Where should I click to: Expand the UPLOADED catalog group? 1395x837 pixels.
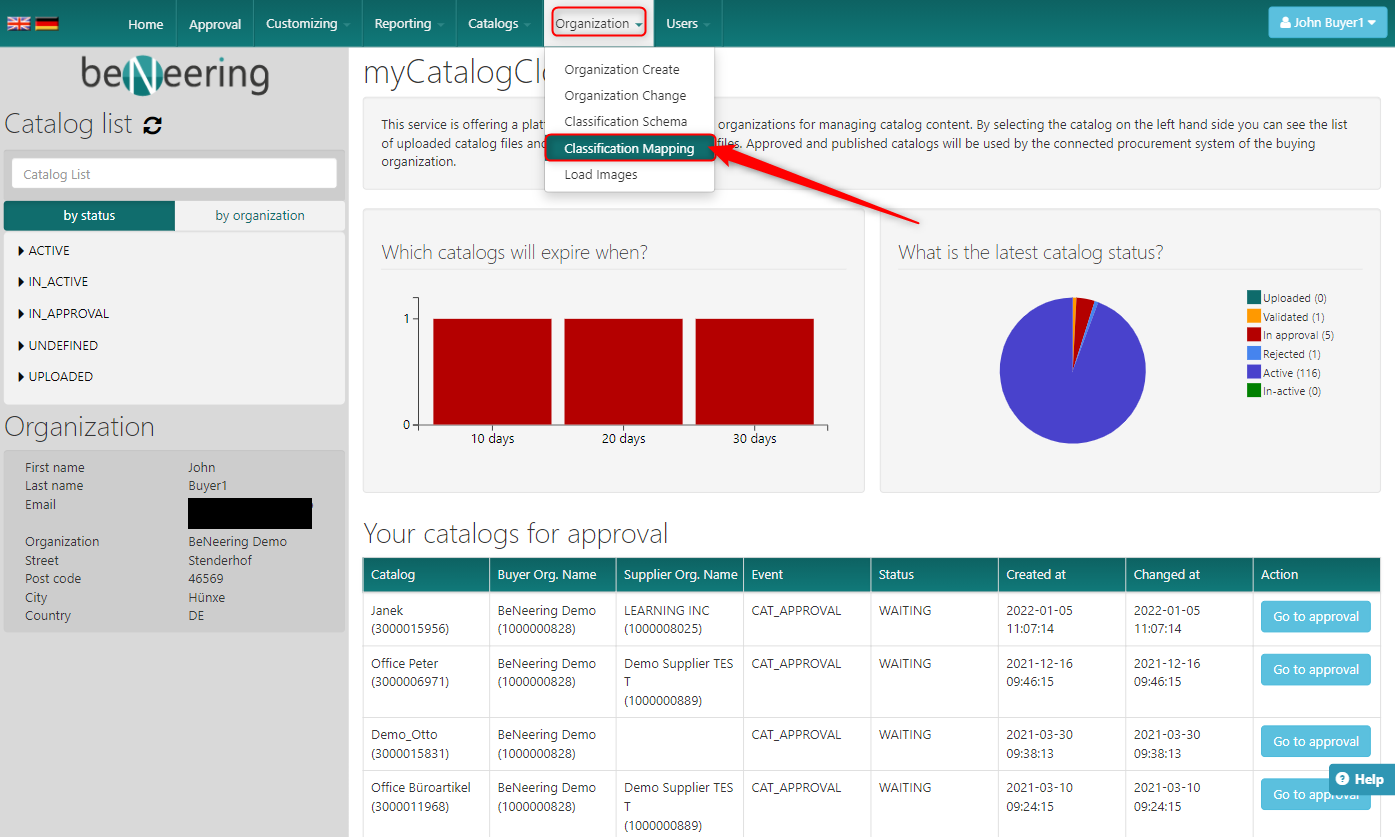[x=60, y=377]
